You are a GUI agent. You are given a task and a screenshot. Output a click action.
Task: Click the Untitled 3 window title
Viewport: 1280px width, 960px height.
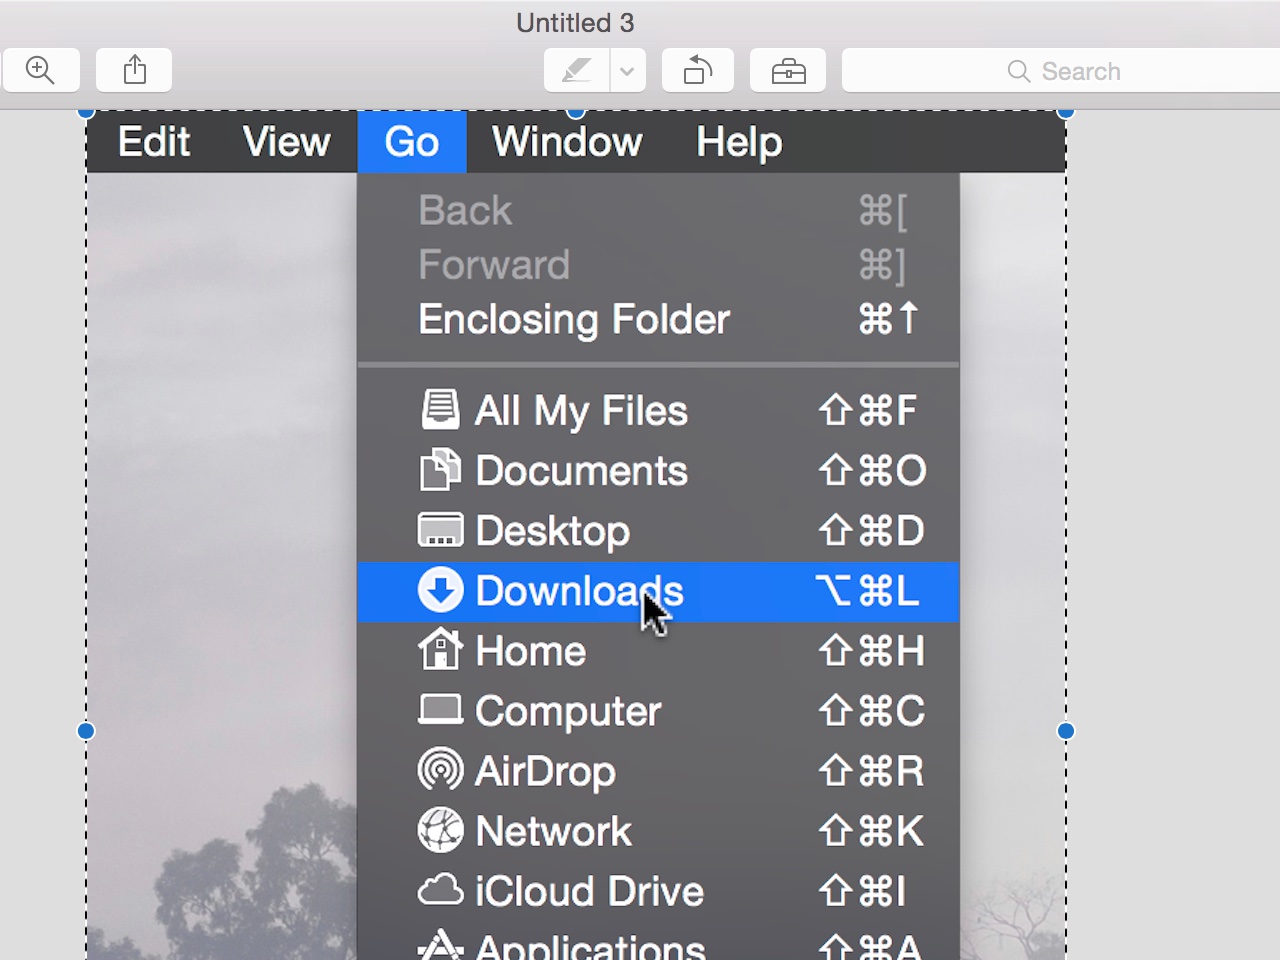[x=575, y=22]
